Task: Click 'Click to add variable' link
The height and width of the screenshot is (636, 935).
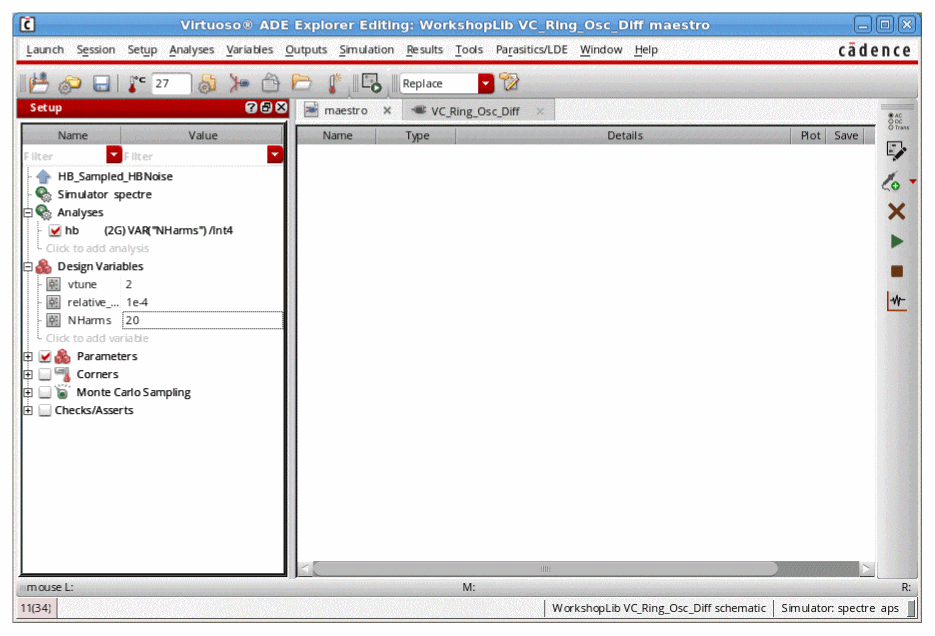Action: (x=97, y=338)
